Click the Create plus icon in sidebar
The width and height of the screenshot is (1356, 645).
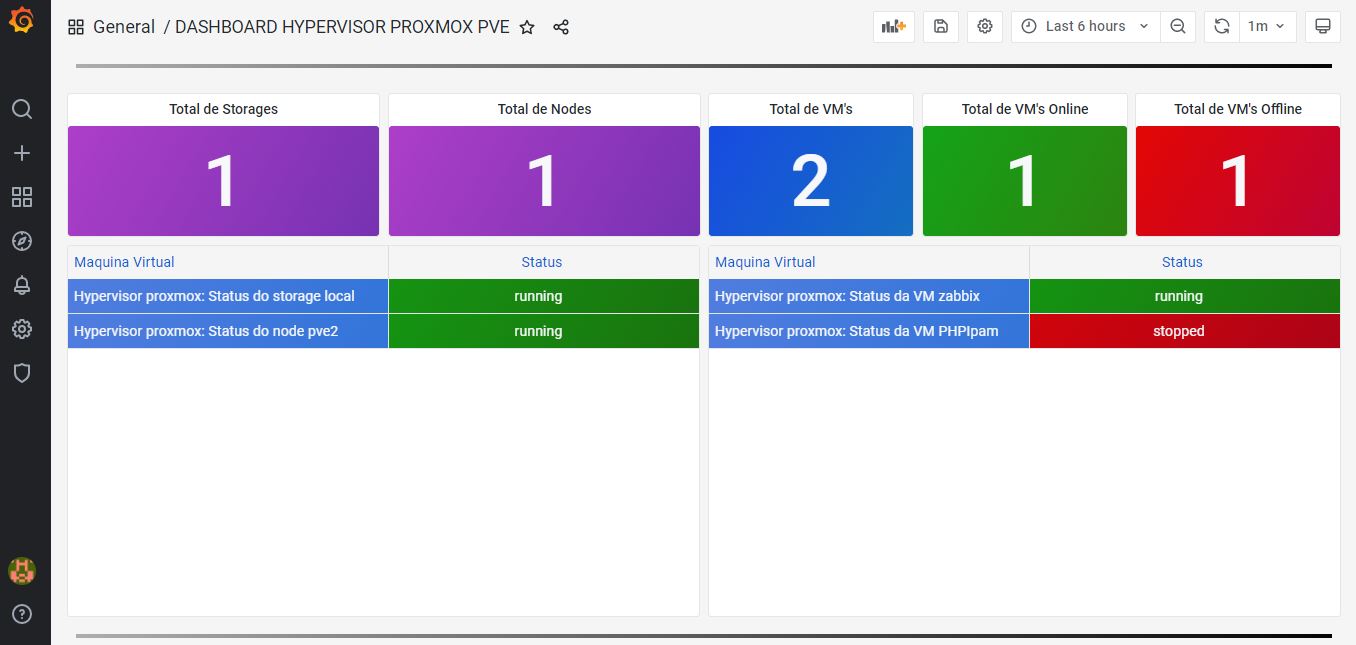point(22,153)
